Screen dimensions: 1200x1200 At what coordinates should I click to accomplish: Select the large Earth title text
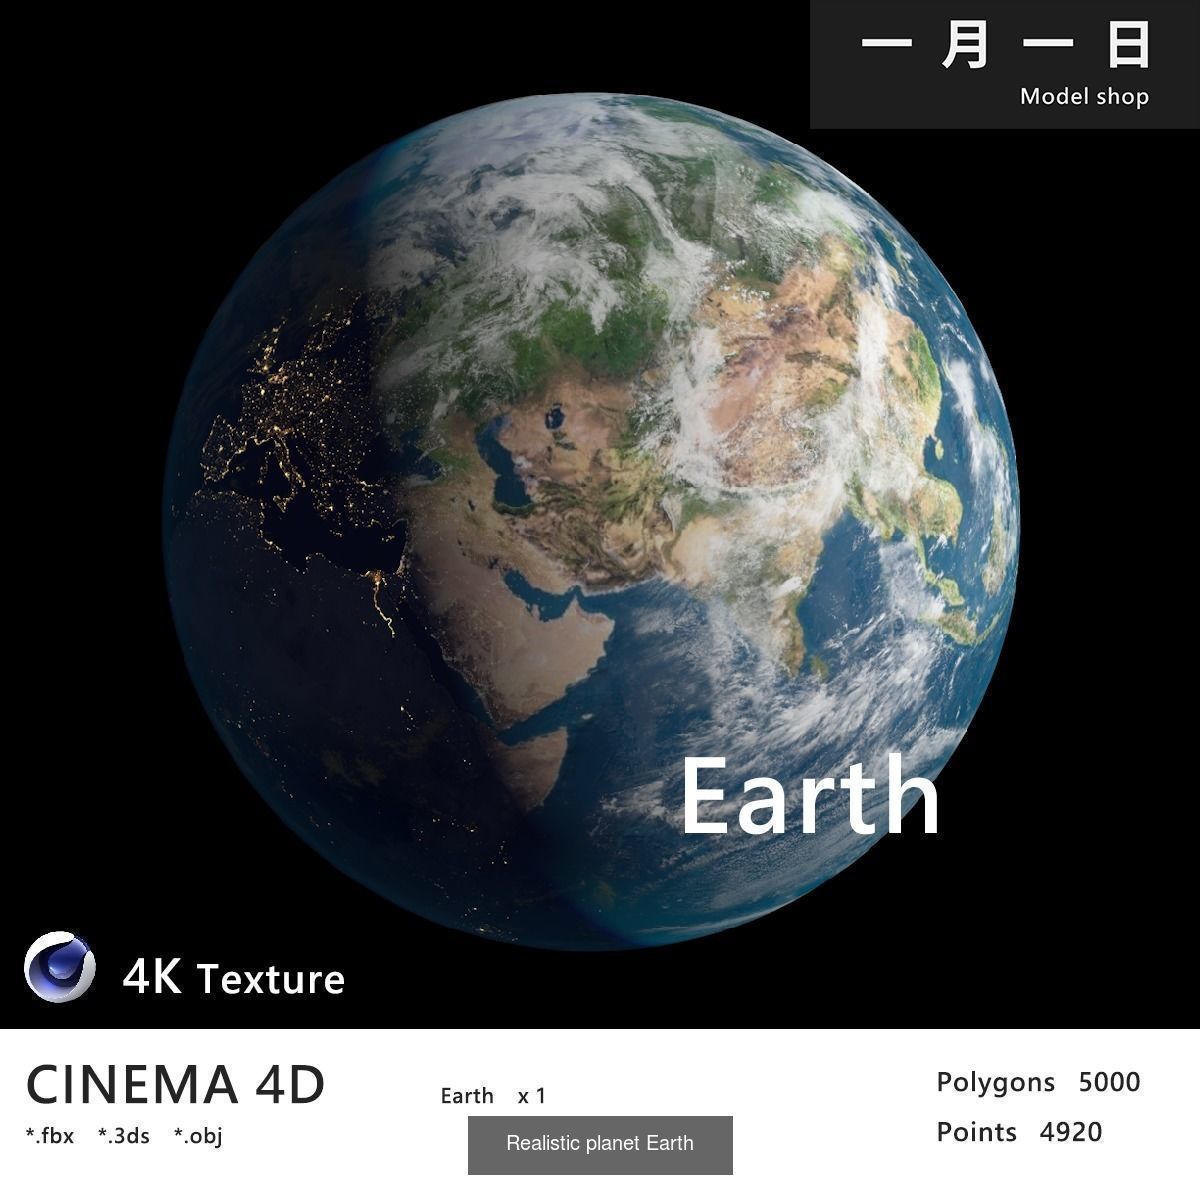[x=810, y=796]
